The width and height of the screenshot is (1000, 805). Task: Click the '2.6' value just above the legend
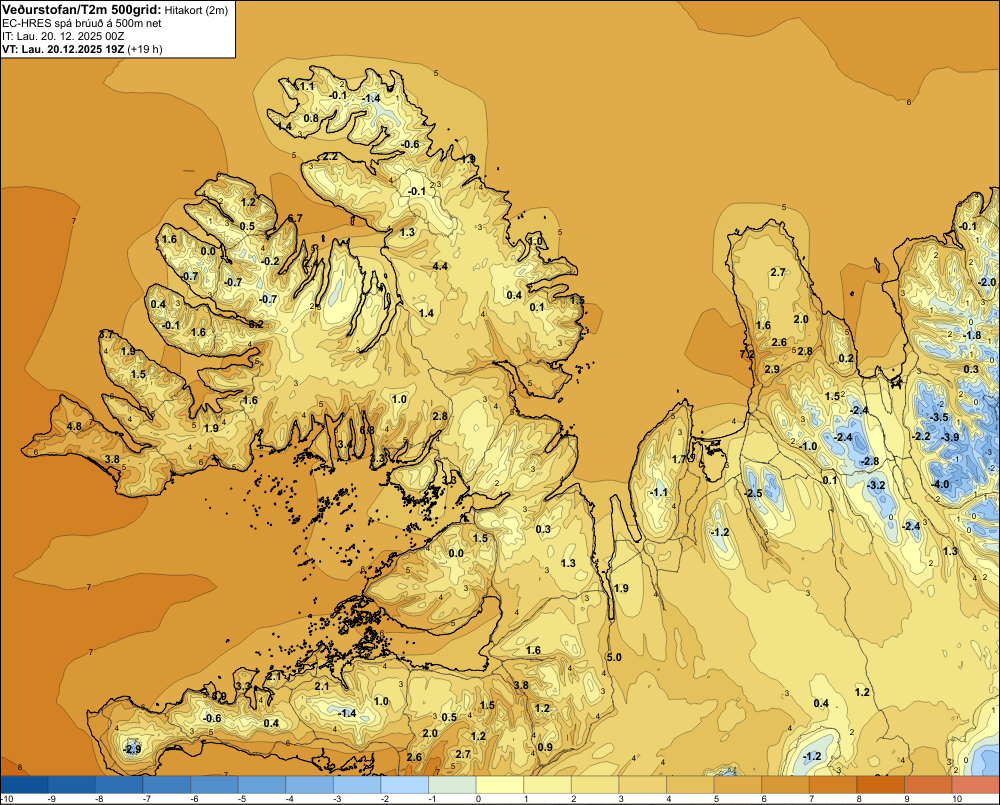click(414, 757)
